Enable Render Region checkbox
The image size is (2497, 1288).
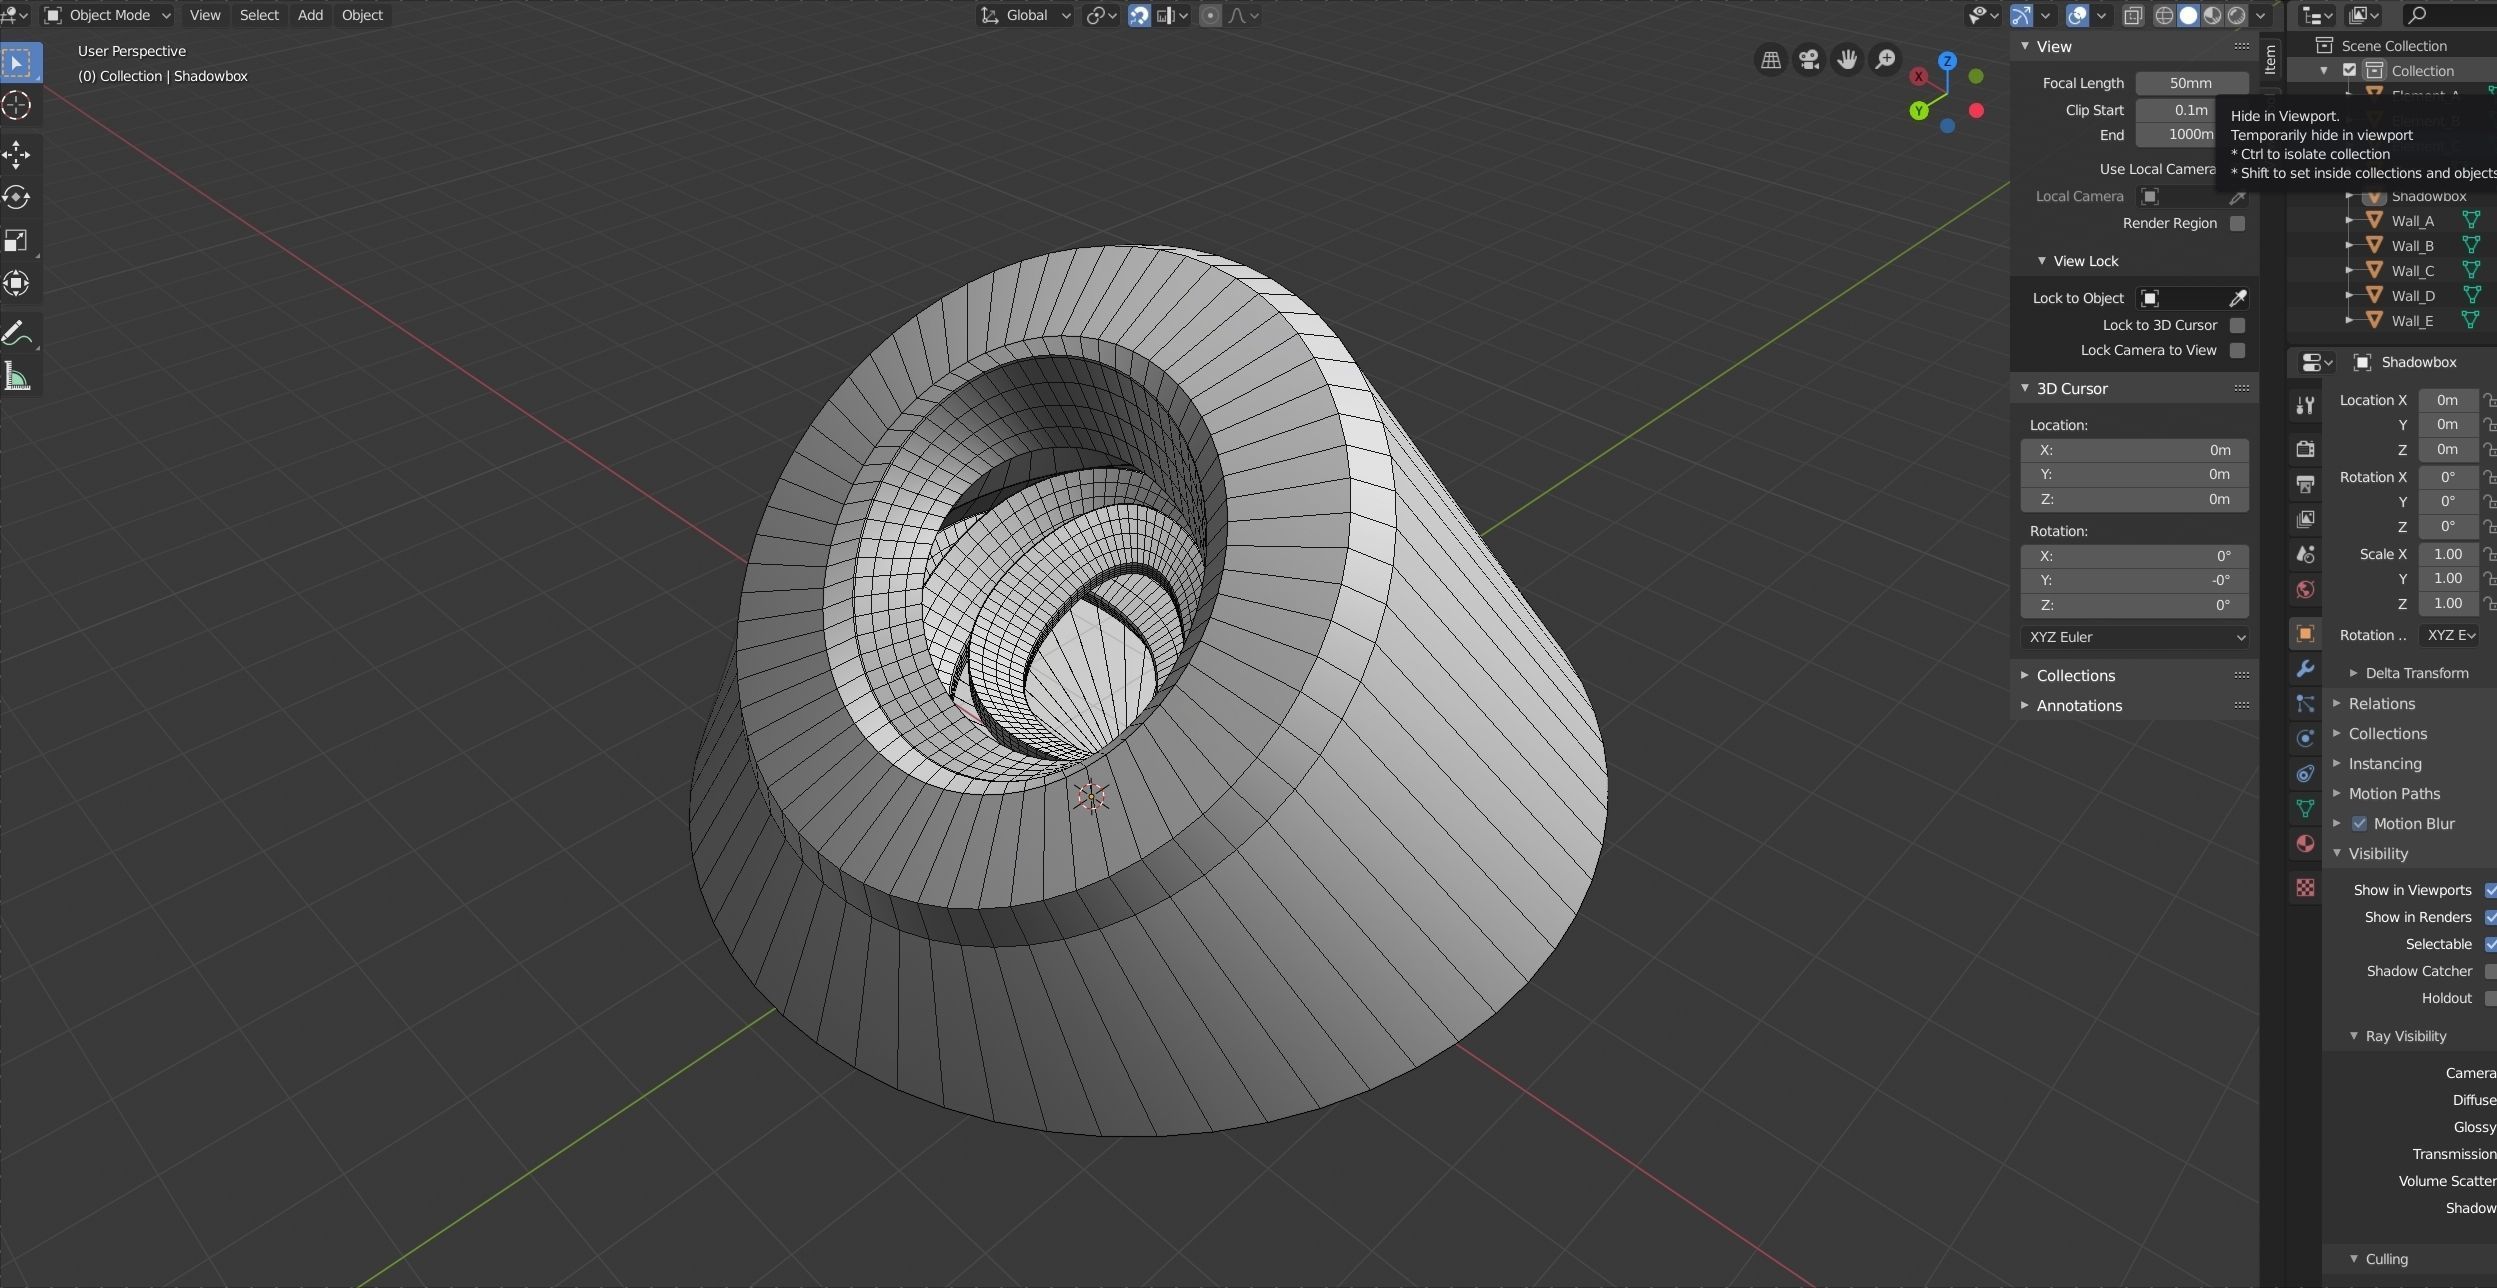point(2237,223)
